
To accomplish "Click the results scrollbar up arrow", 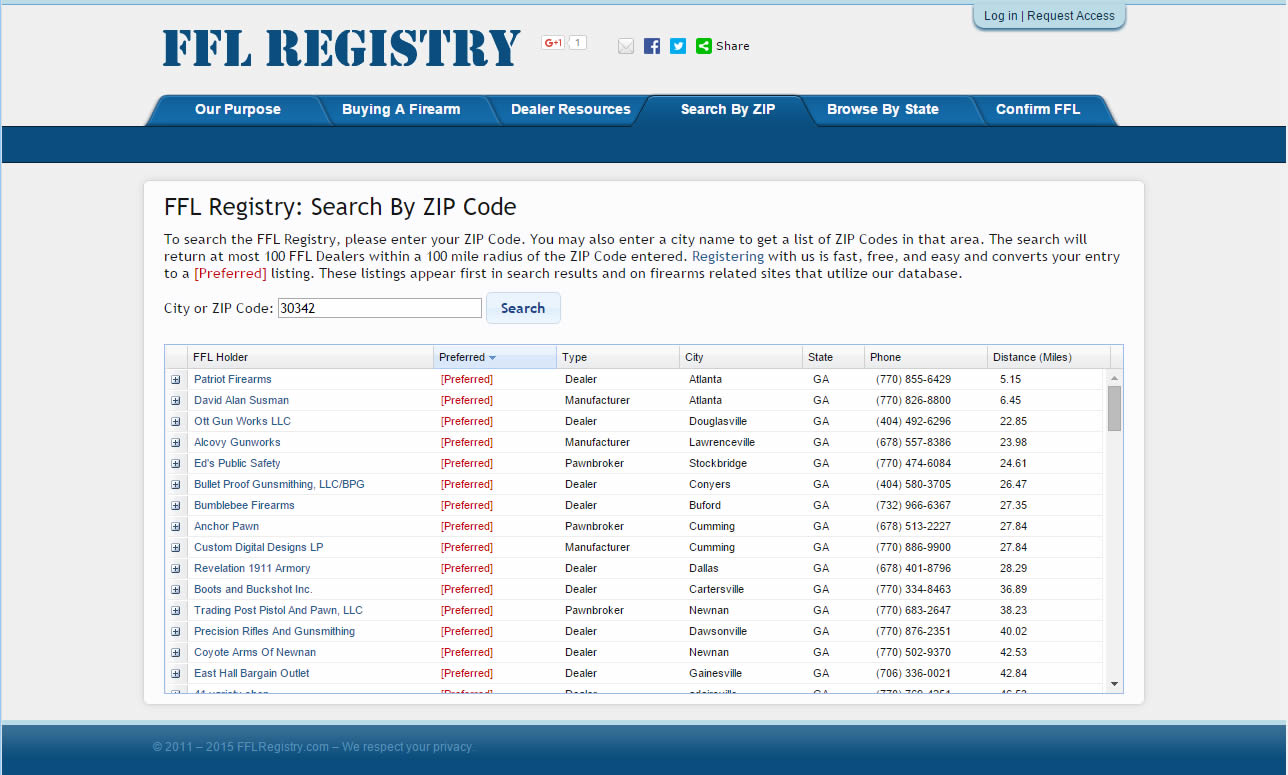I will coord(1115,378).
